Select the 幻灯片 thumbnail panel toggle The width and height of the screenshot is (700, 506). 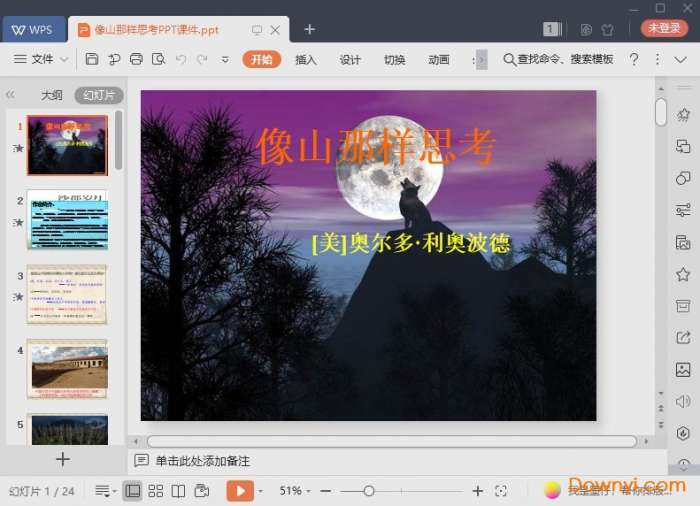pyautogui.click(x=99, y=96)
